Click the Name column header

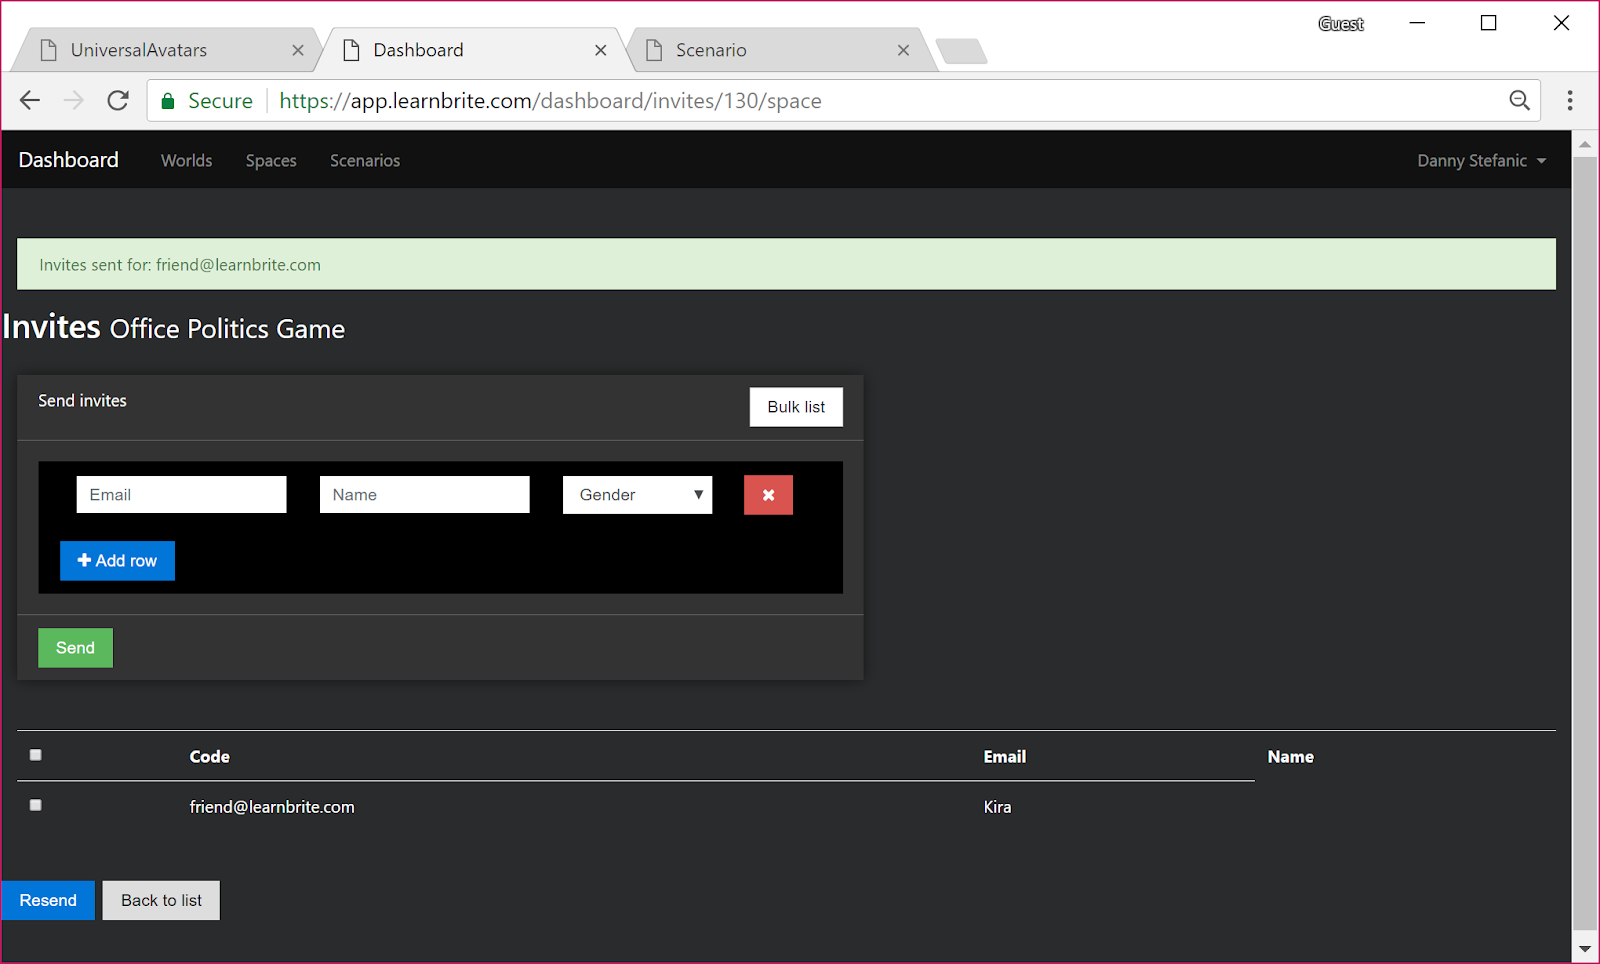pyautogui.click(x=1291, y=757)
